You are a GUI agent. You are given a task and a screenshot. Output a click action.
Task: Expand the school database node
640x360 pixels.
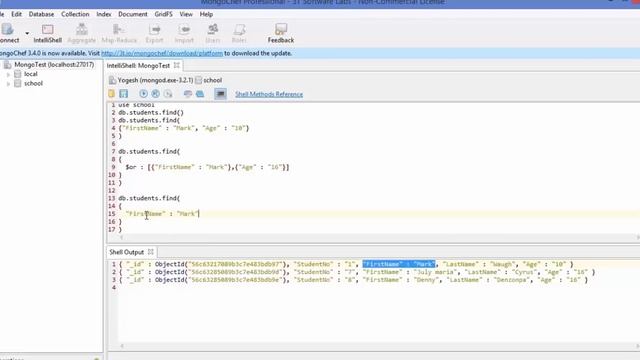point(8,84)
